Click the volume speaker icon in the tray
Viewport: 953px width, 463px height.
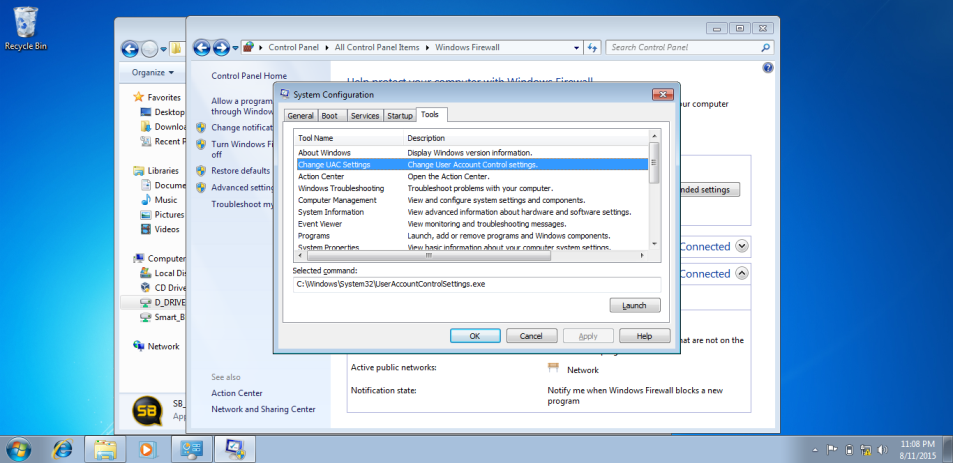pos(882,450)
